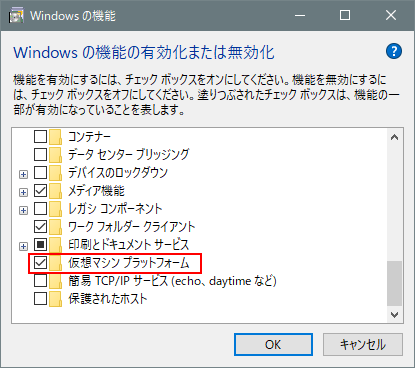Image resolution: width=415 pixels, height=368 pixels.
Task: Select 簡易 TCP/IP サービス (echo、daytime など) label
Action: (172, 281)
